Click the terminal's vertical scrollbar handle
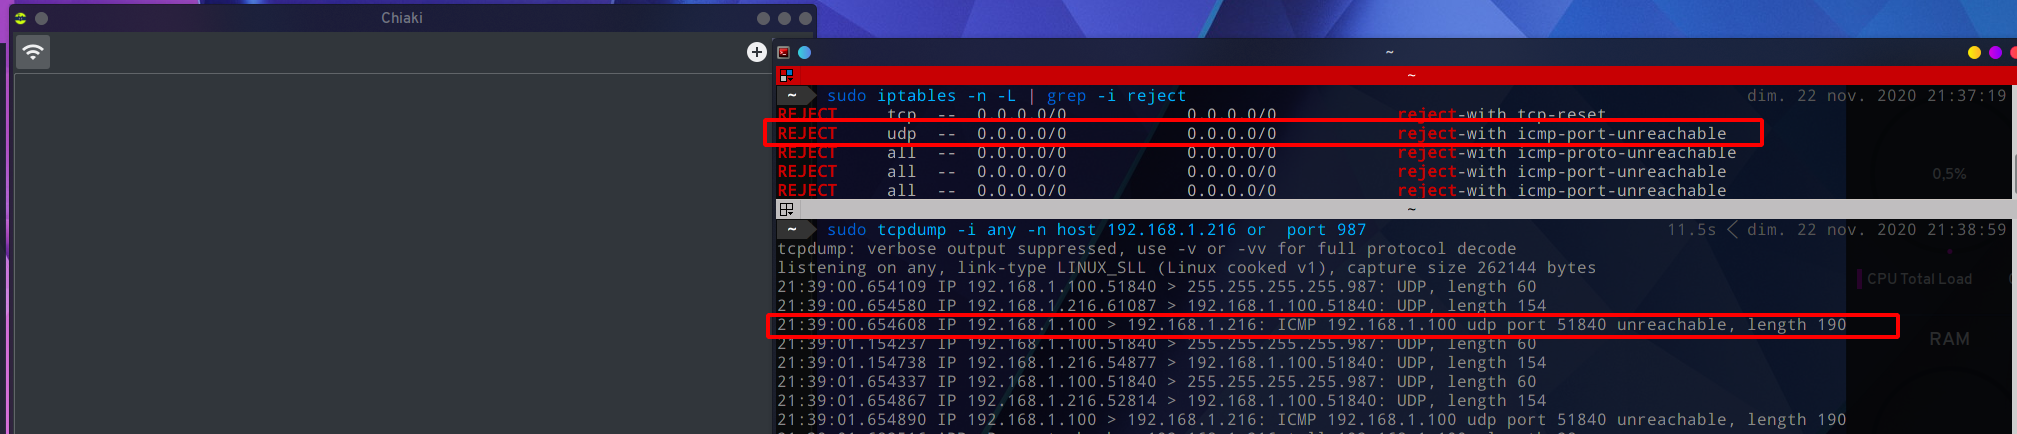The width and height of the screenshot is (2017, 434). [x=2014, y=176]
